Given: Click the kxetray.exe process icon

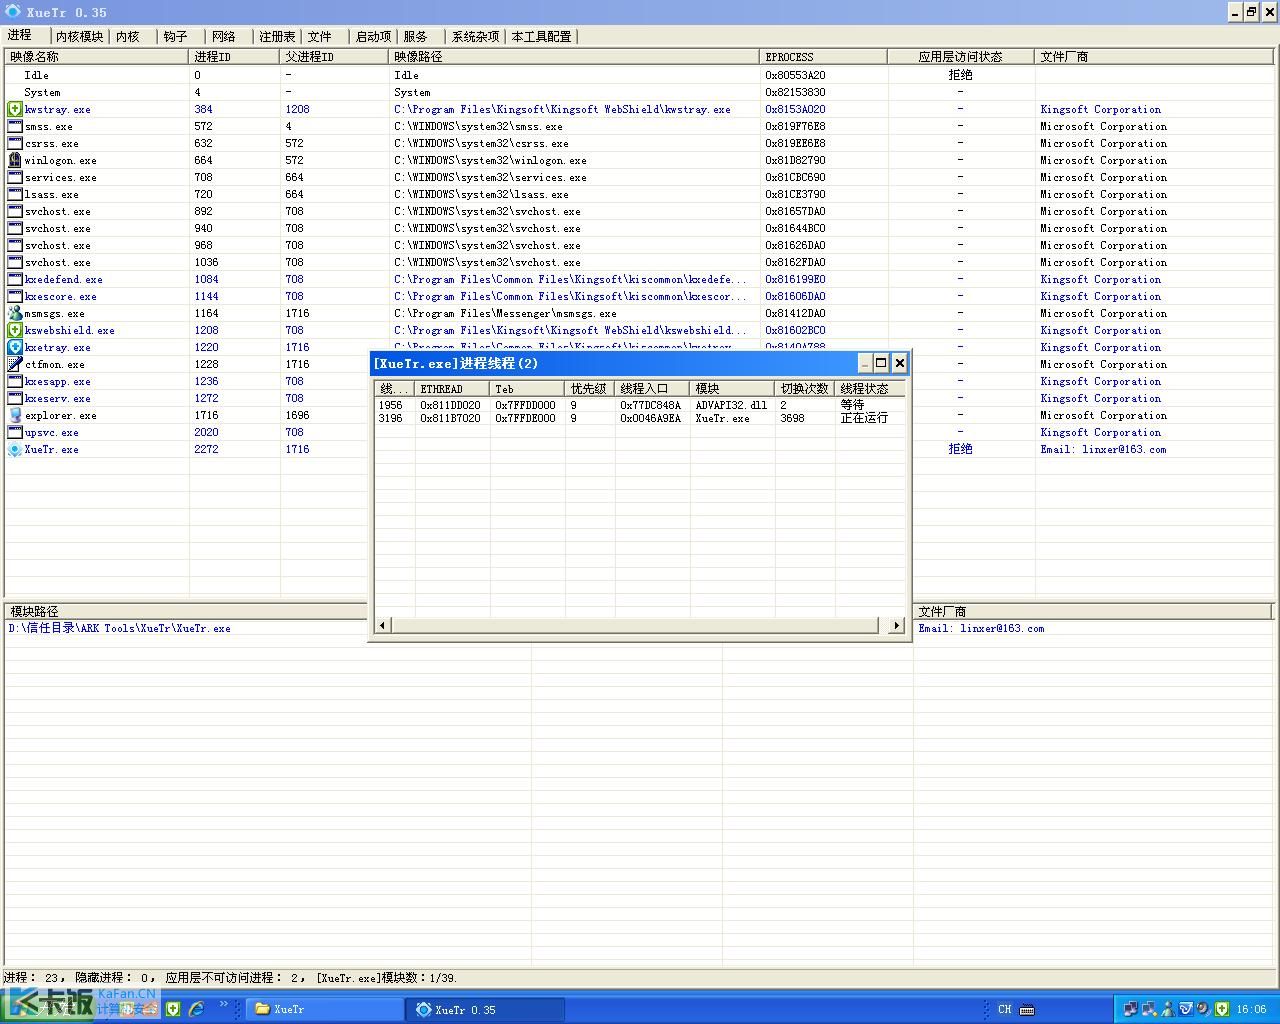Looking at the screenshot, I should [15, 347].
